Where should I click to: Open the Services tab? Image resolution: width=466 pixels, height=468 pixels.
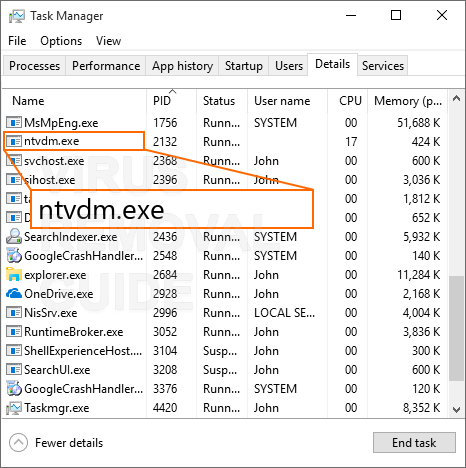383,66
